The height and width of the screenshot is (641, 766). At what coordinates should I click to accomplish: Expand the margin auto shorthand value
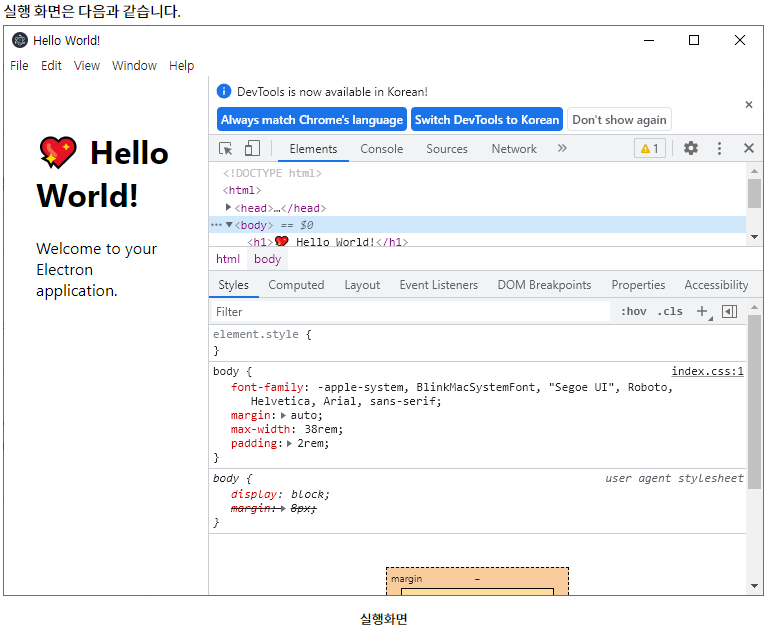pos(283,415)
